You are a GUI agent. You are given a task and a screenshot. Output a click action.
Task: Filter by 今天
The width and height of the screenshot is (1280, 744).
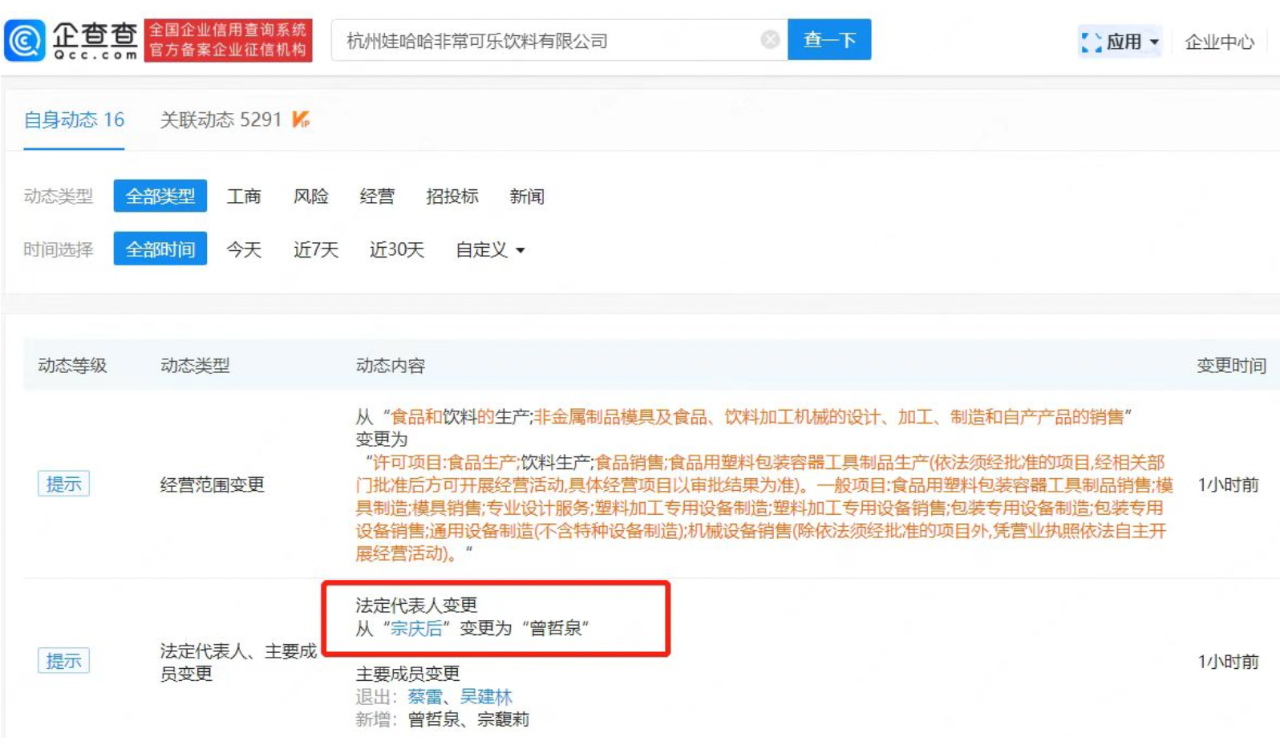coord(244,250)
